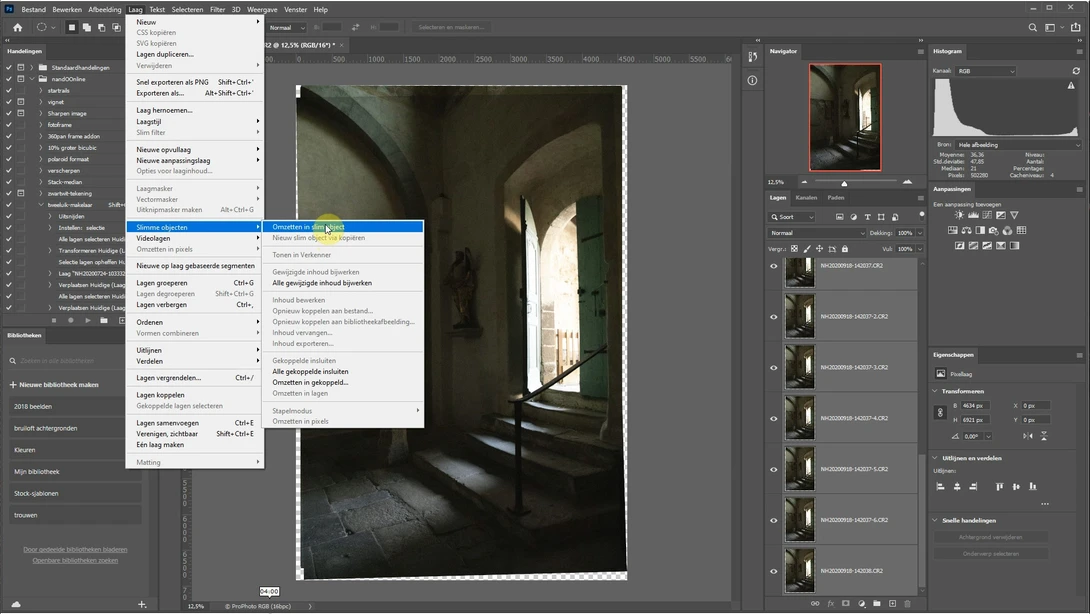The height and width of the screenshot is (614, 1090).
Task: Open the Kanaal RGB dropdown in Histogram
Action: pyautogui.click(x=986, y=71)
